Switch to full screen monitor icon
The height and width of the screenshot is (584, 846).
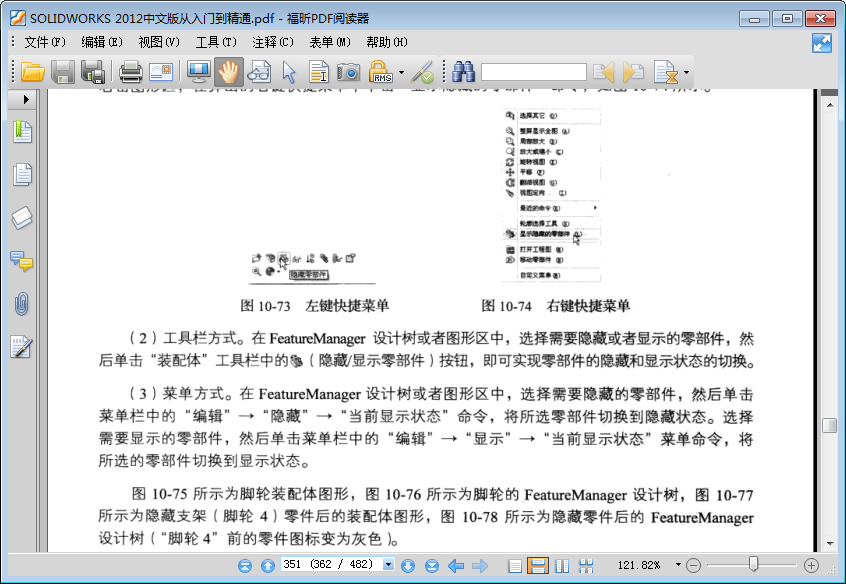198,72
